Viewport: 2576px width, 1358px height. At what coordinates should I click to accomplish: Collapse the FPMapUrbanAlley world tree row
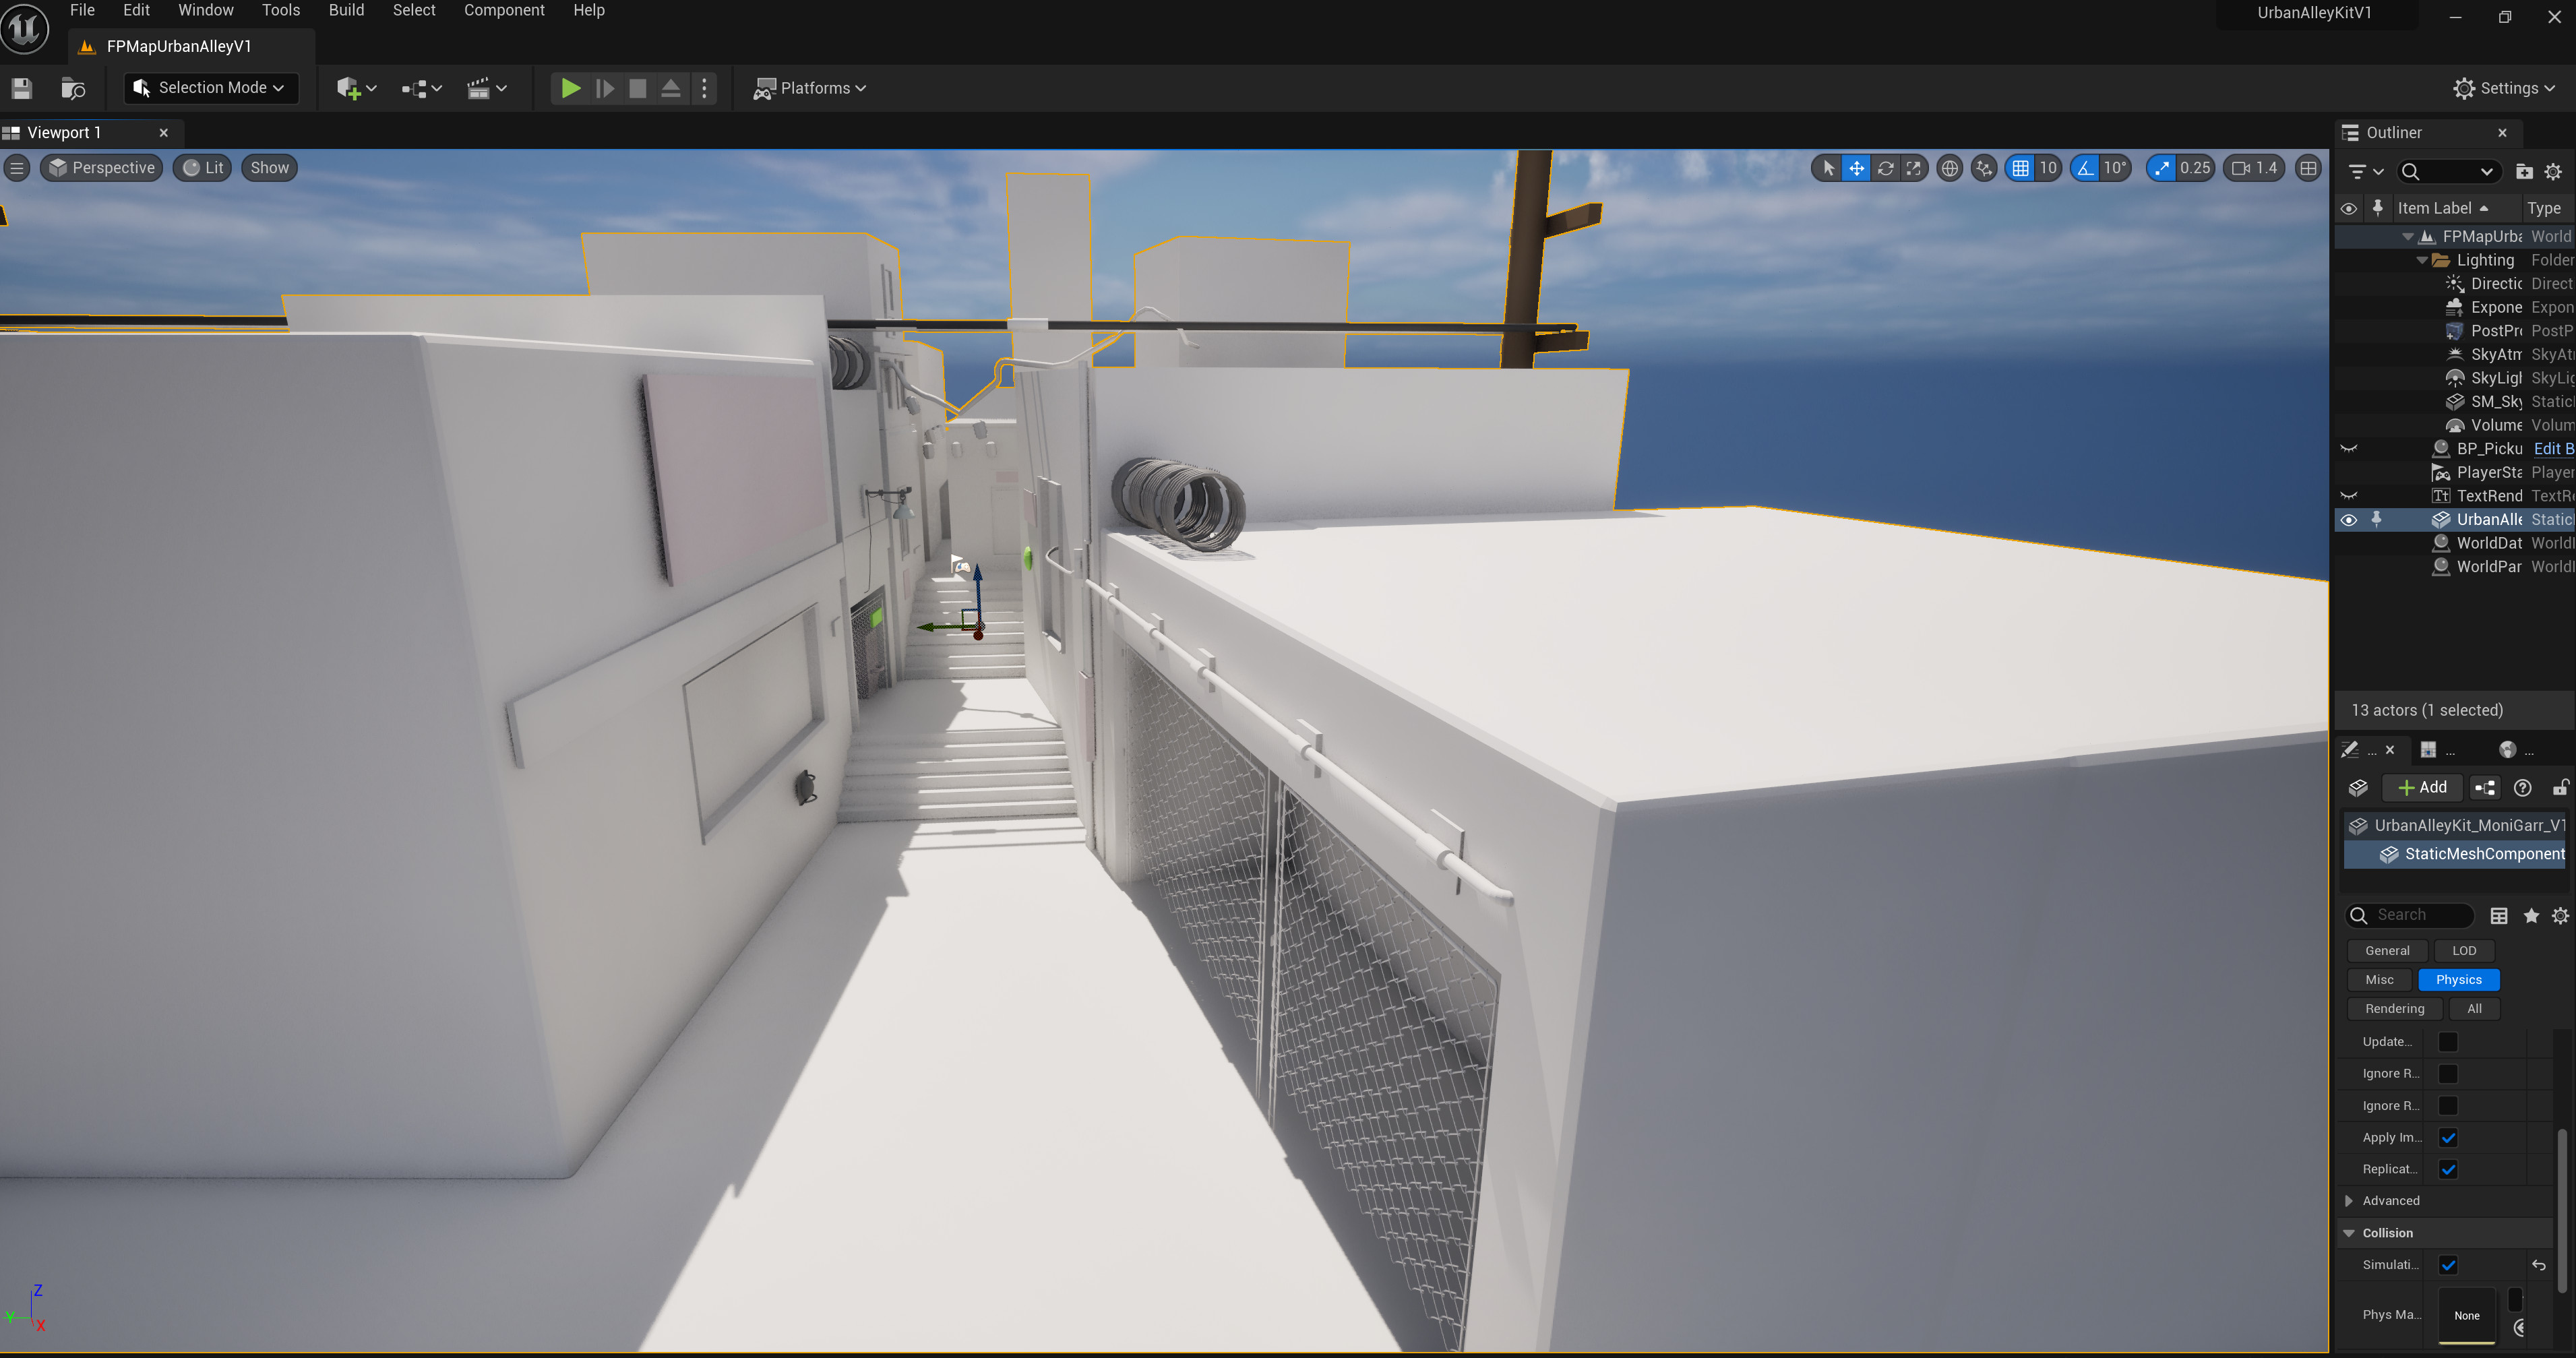pyautogui.click(x=2408, y=237)
